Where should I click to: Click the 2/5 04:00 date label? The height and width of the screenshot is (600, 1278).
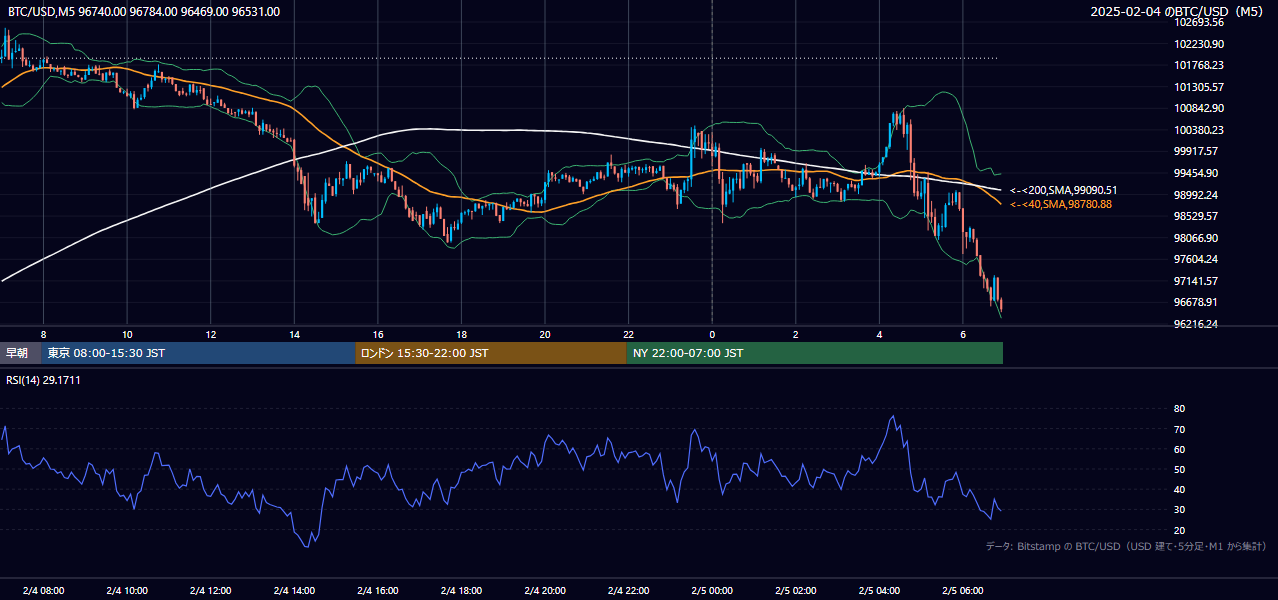pos(879,591)
